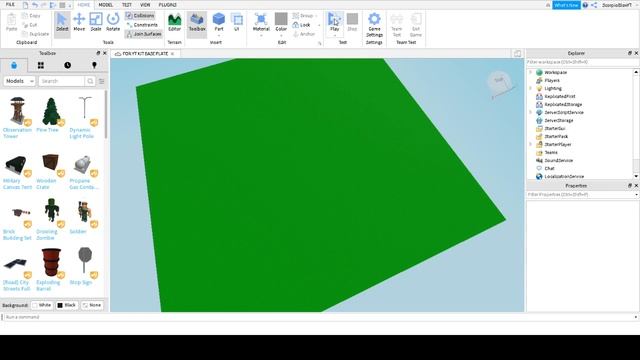This screenshot has height=360, width=640.
Task: Select Players in Explorer
Action: (x=552, y=80)
